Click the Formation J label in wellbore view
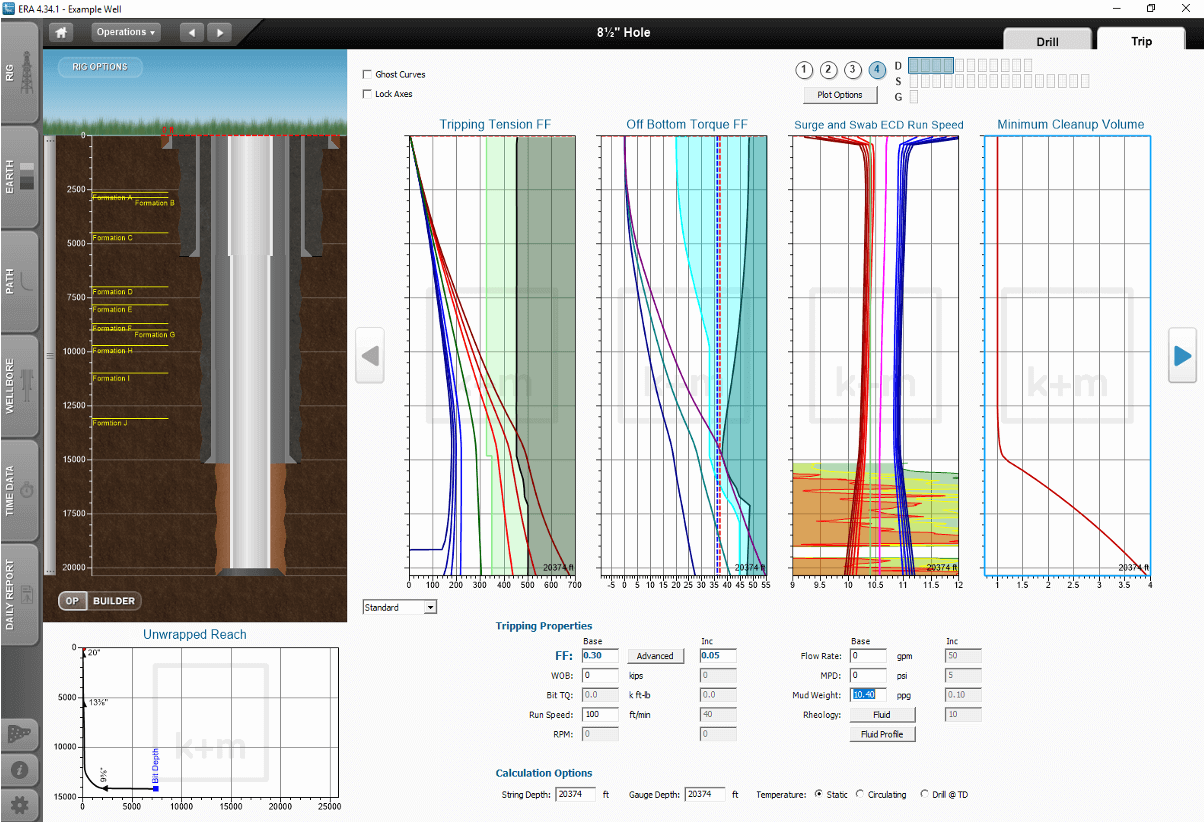This screenshot has width=1204, height=822. click(x=110, y=423)
